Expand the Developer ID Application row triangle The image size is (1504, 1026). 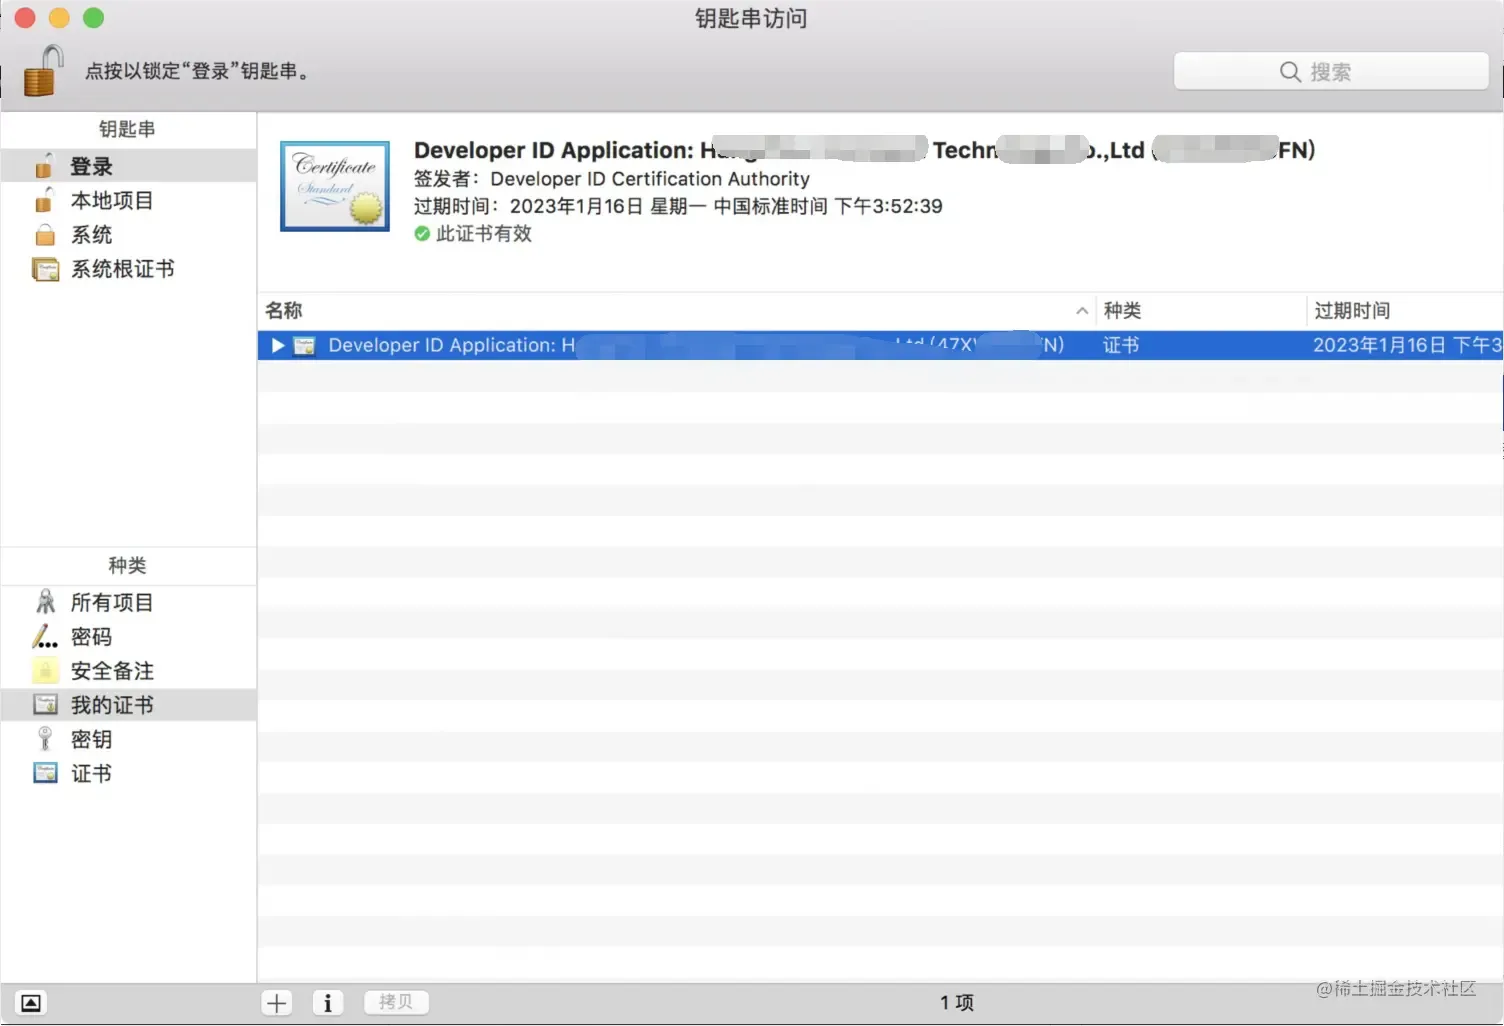tap(277, 345)
